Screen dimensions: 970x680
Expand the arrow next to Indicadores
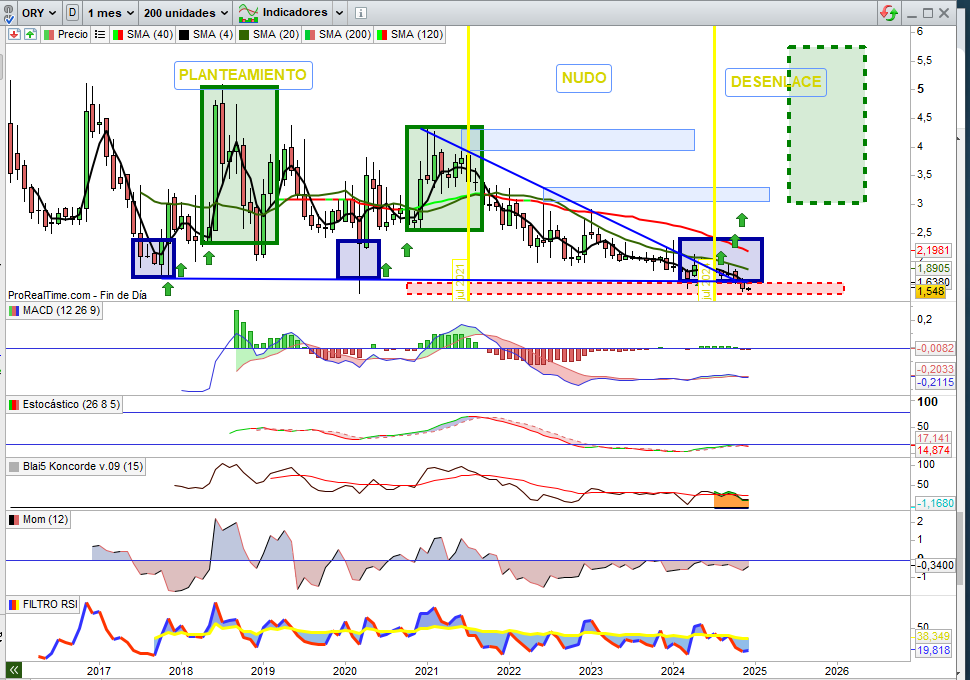click(339, 12)
